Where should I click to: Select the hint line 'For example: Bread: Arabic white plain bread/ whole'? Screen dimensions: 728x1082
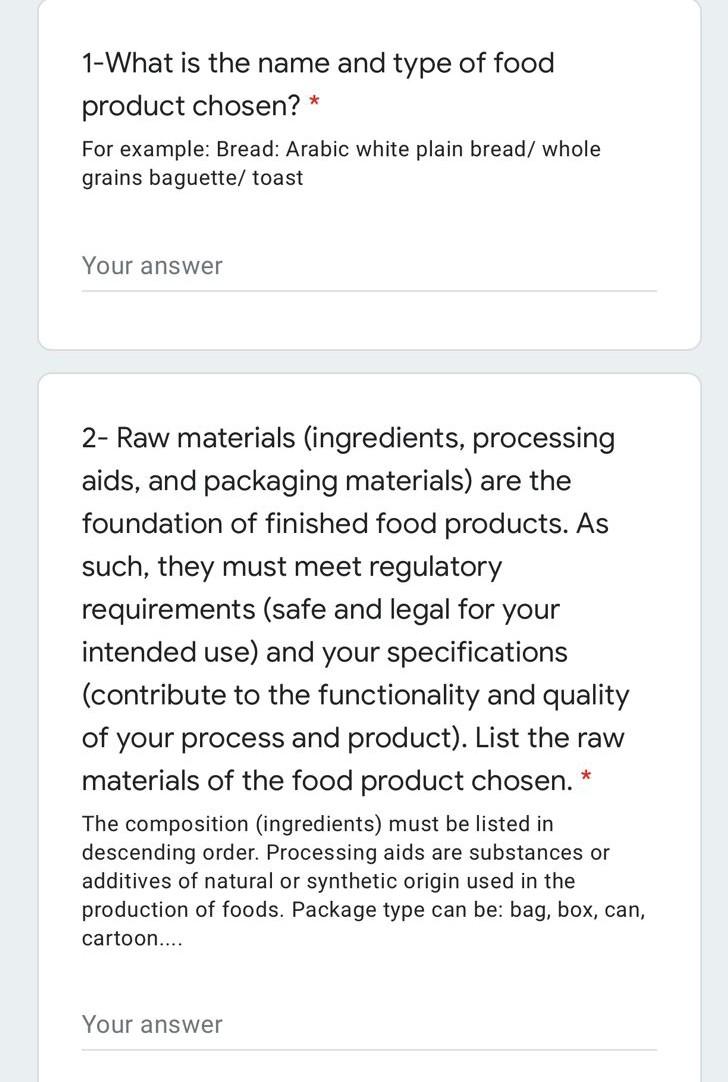[x=341, y=149]
